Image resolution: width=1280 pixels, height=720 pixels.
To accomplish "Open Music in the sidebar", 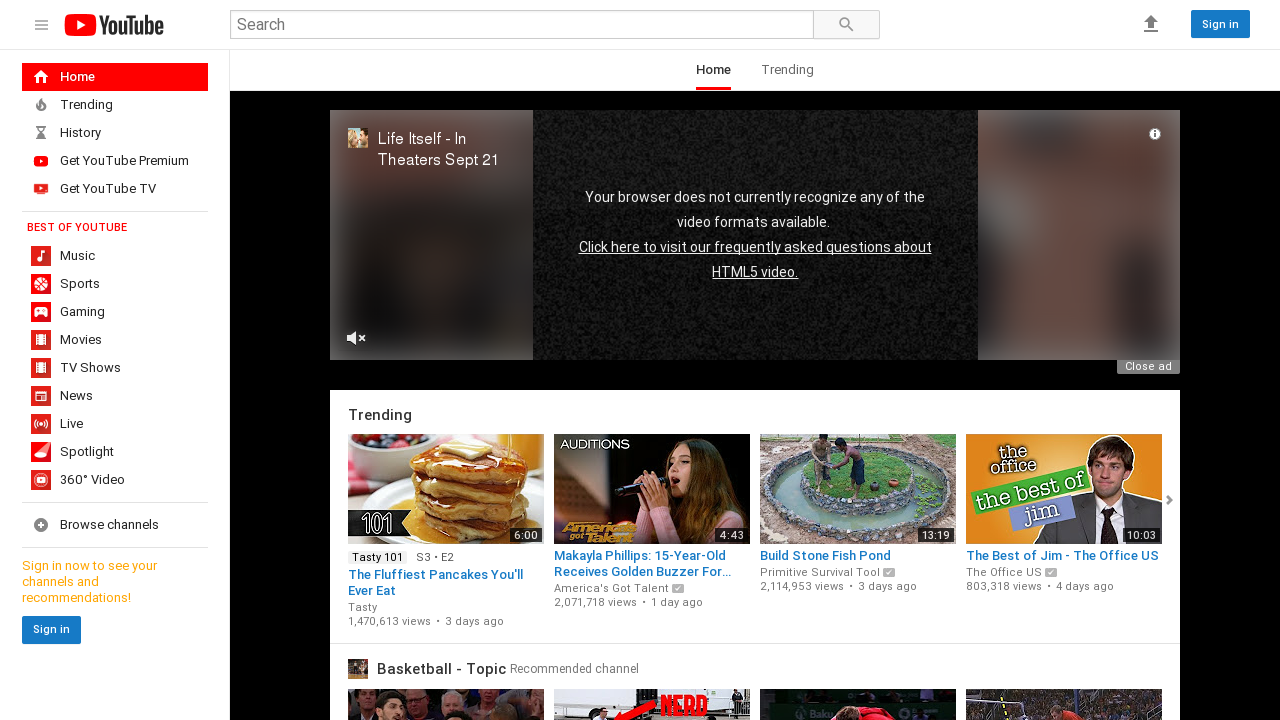I will 115,256.
